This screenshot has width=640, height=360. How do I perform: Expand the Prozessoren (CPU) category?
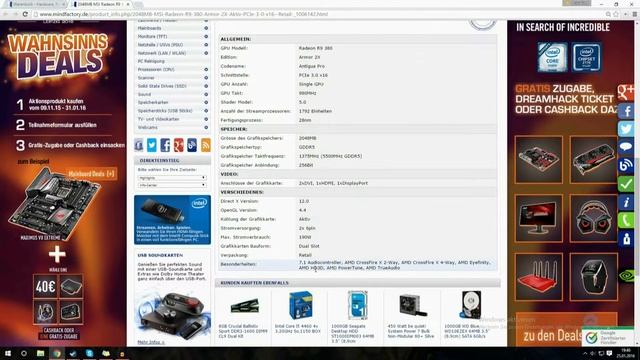[x=206, y=70]
